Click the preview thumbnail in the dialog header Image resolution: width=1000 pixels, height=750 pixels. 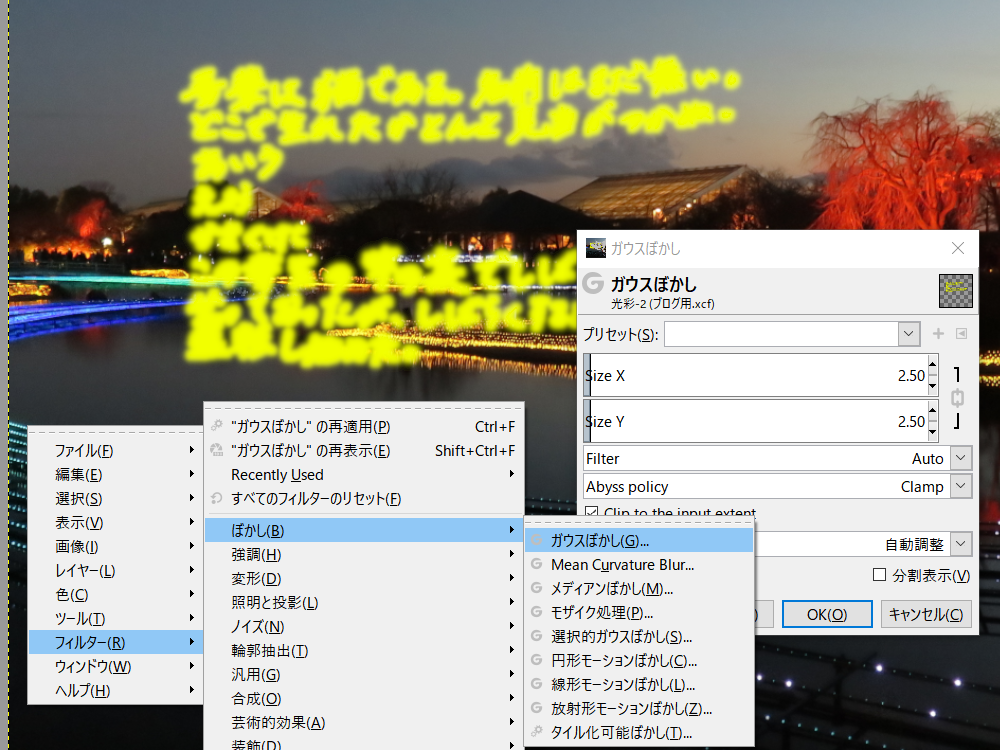pos(957,290)
